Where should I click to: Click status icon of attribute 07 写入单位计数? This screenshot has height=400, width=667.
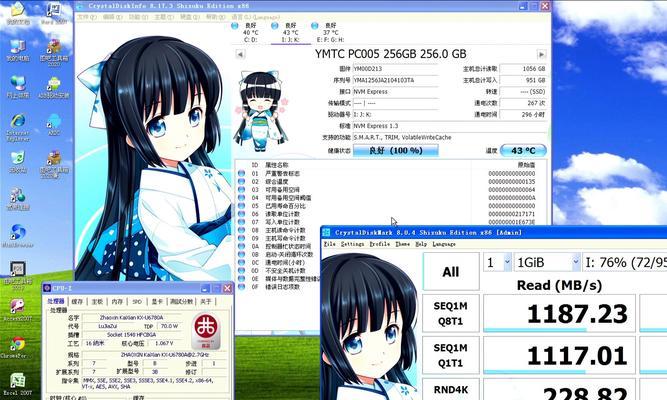coord(242,222)
